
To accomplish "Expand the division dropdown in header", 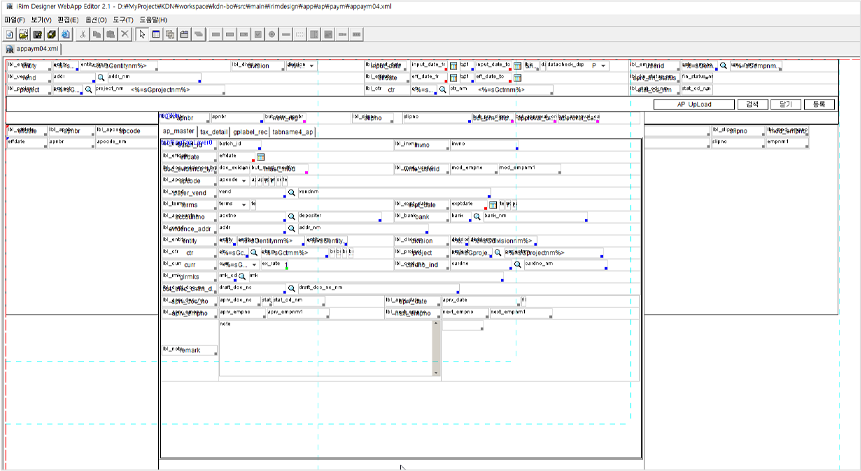I will pos(312,66).
